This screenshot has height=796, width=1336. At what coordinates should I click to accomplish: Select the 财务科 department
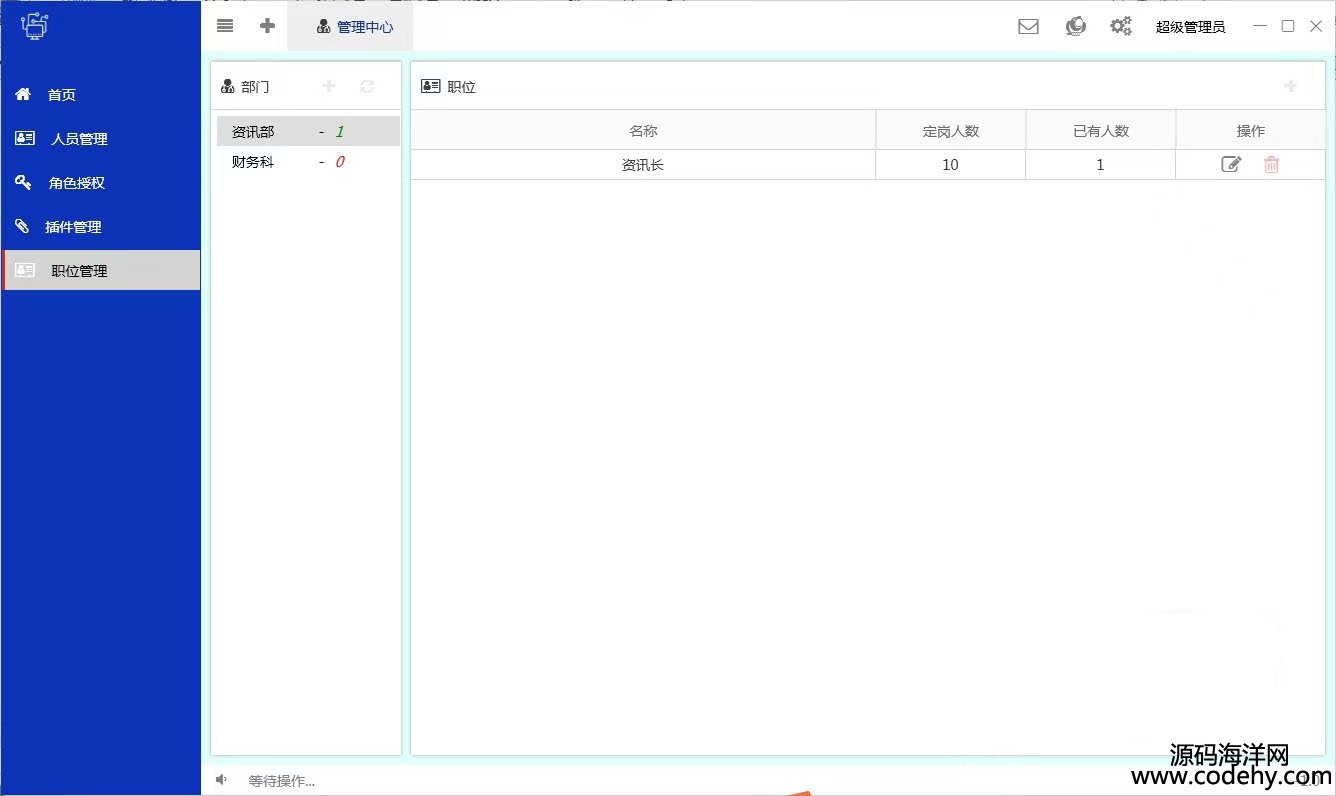coord(308,161)
